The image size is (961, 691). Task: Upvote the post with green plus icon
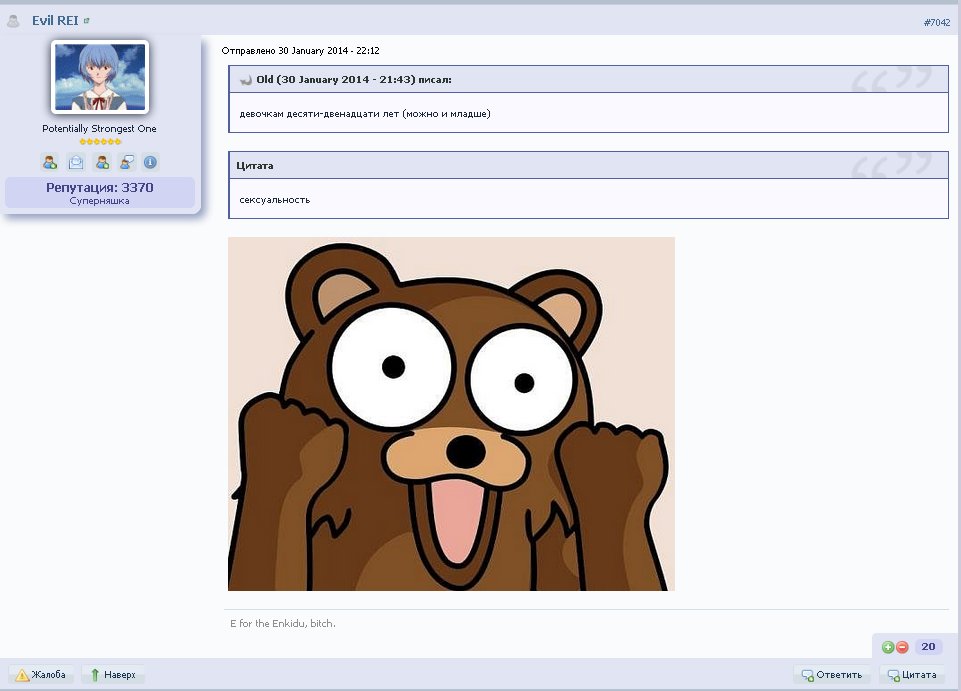coord(888,647)
